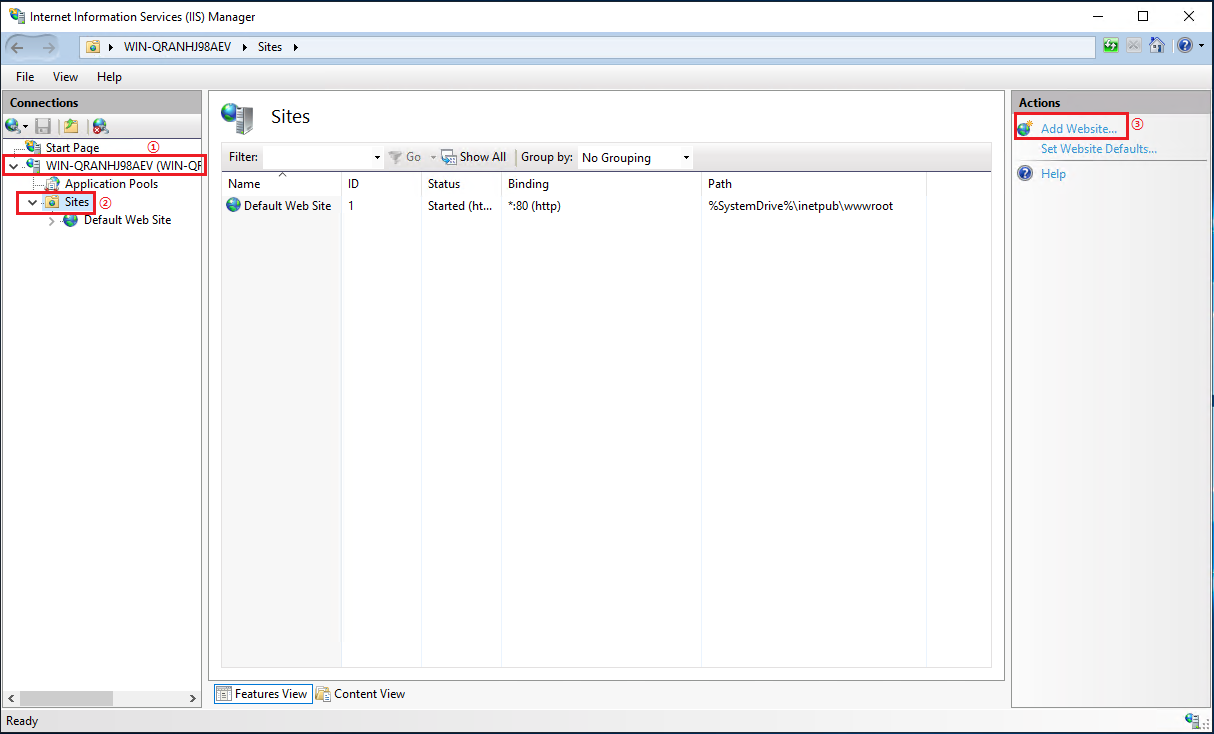Click the gray Stop icon in address bar
The width and height of the screenshot is (1214, 734).
pyautogui.click(x=1134, y=46)
